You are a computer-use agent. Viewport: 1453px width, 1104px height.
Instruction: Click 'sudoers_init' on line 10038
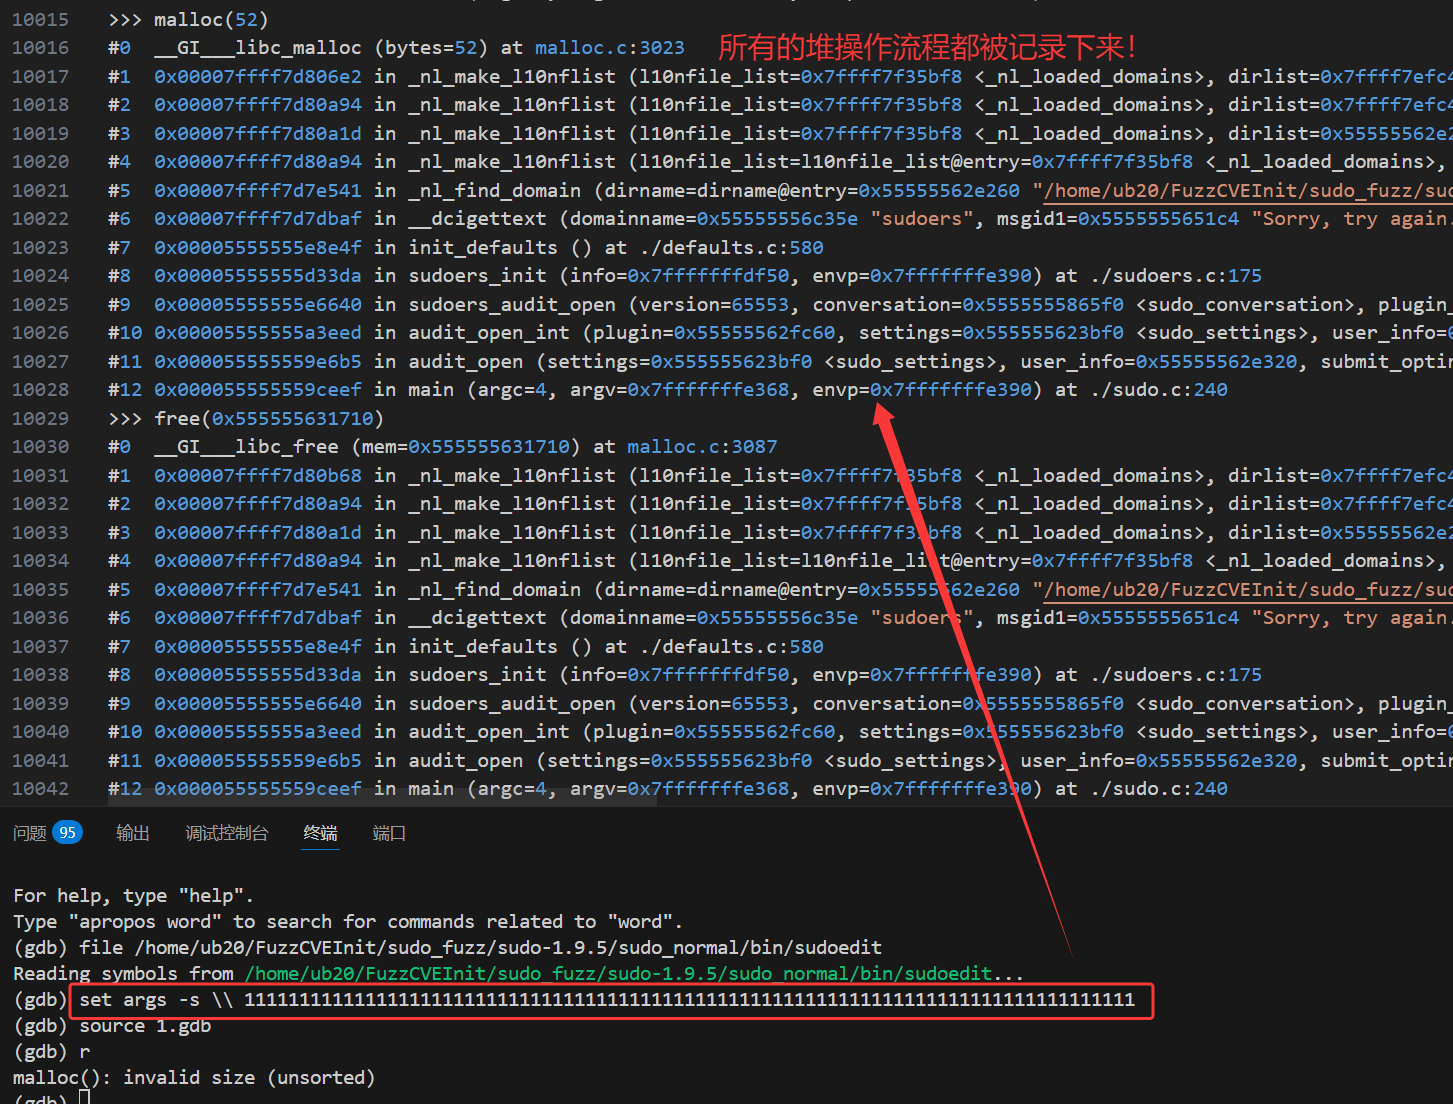coord(478,675)
